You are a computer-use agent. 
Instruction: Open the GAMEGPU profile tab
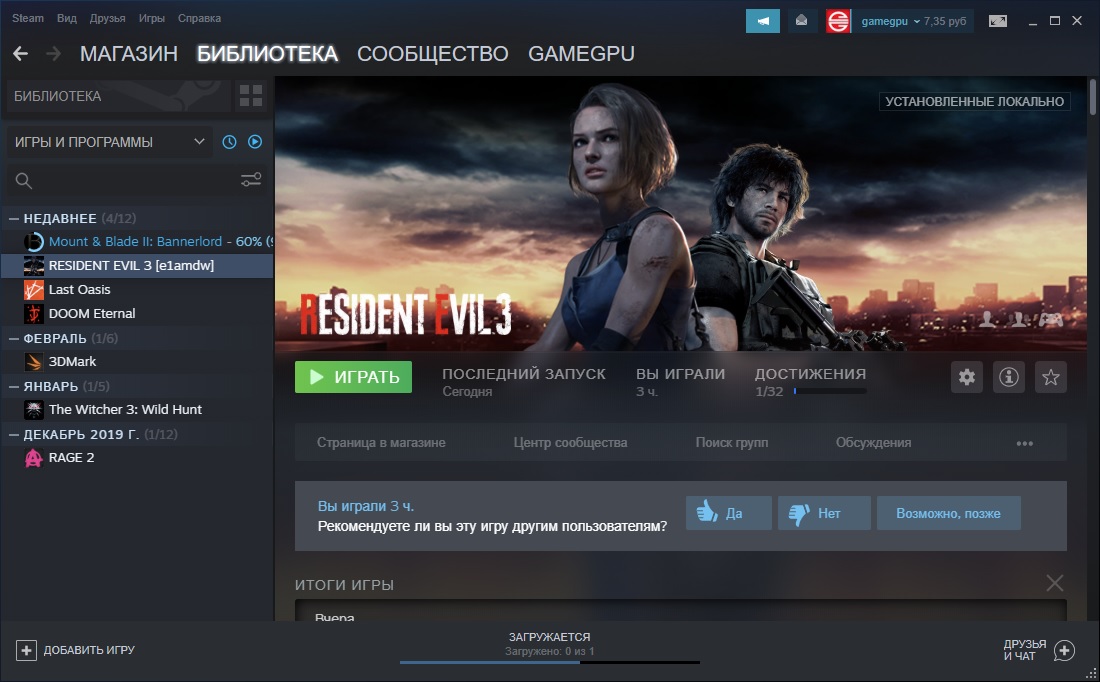[x=581, y=53]
